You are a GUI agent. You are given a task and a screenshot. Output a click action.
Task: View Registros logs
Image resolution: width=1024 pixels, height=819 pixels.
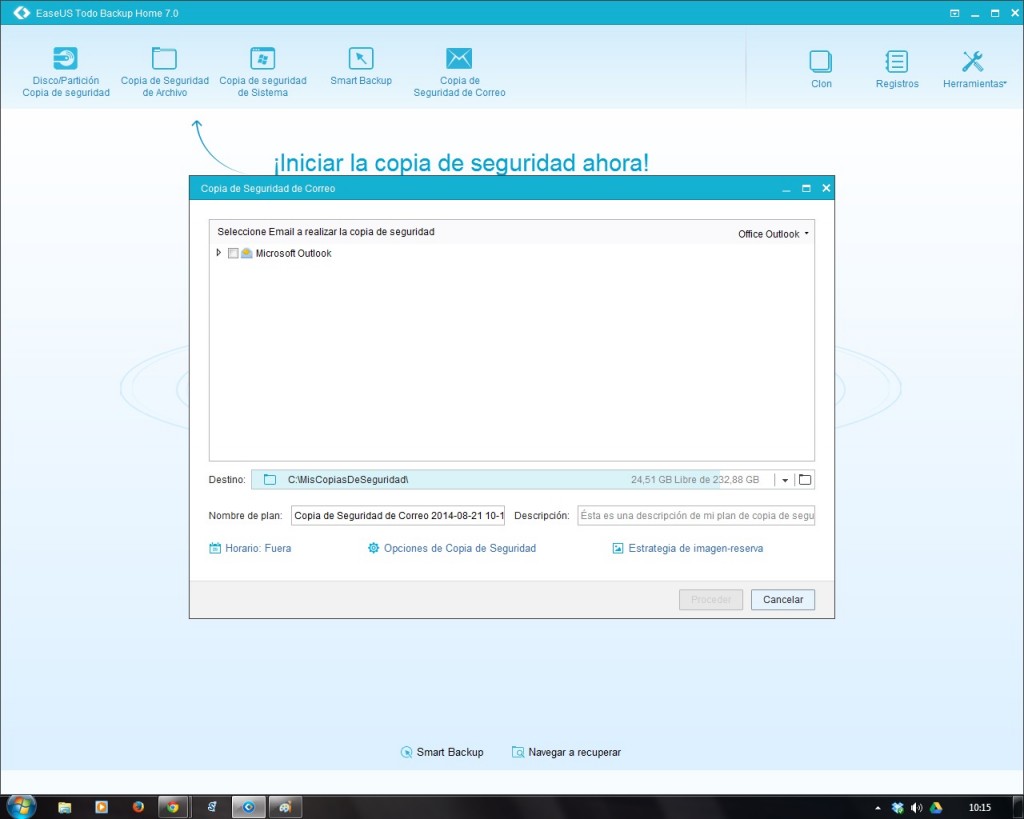click(x=897, y=62)
